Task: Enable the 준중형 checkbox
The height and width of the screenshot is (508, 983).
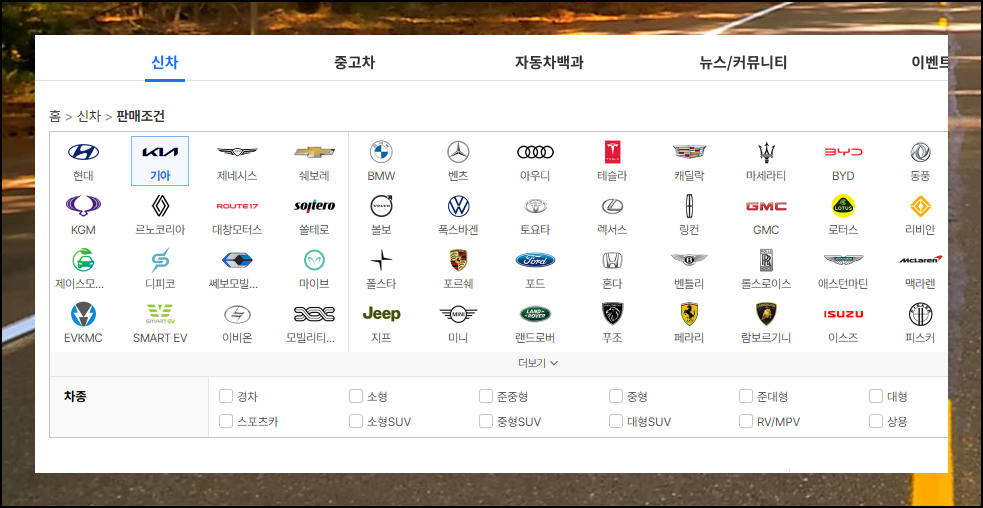Action: 486,396
